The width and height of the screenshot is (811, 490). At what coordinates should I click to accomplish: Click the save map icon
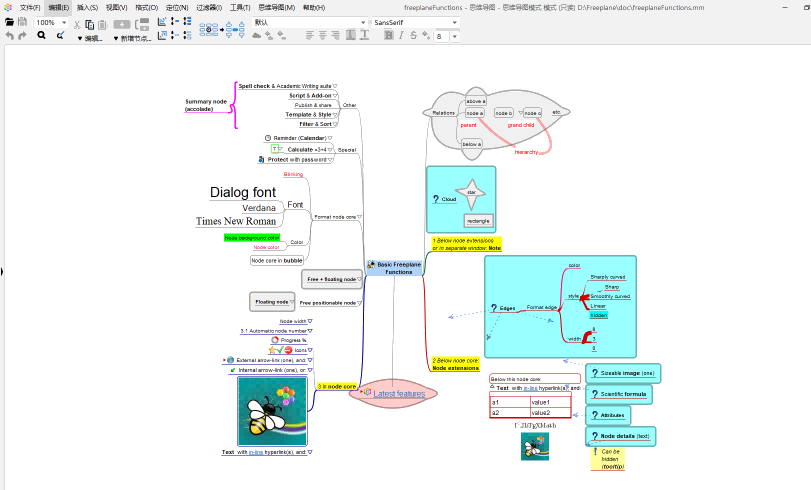coord(22,22)
